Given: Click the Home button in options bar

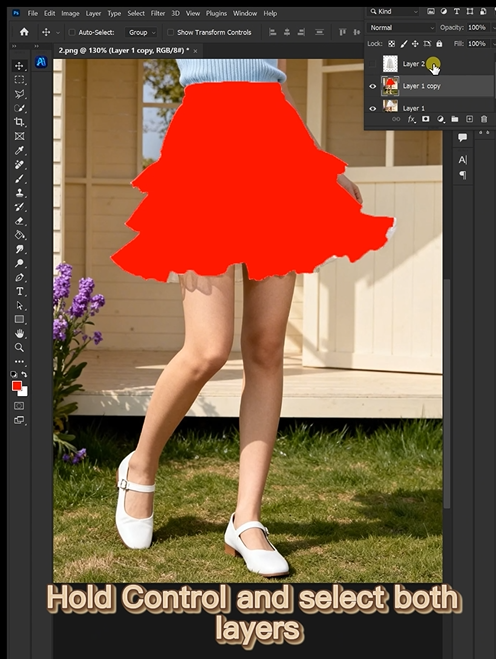Looking at the screenshot, I should [24, 32].
